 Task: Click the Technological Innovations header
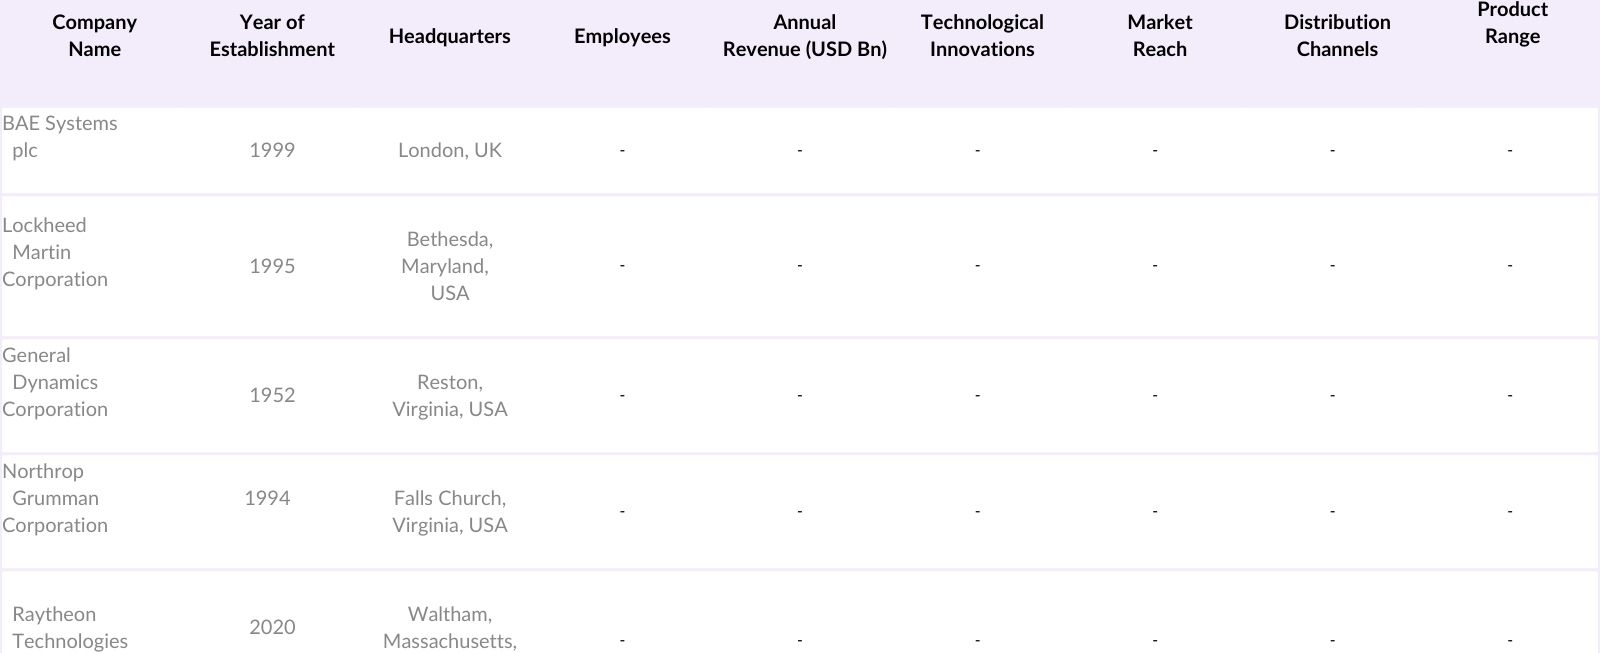click(981, 36)
